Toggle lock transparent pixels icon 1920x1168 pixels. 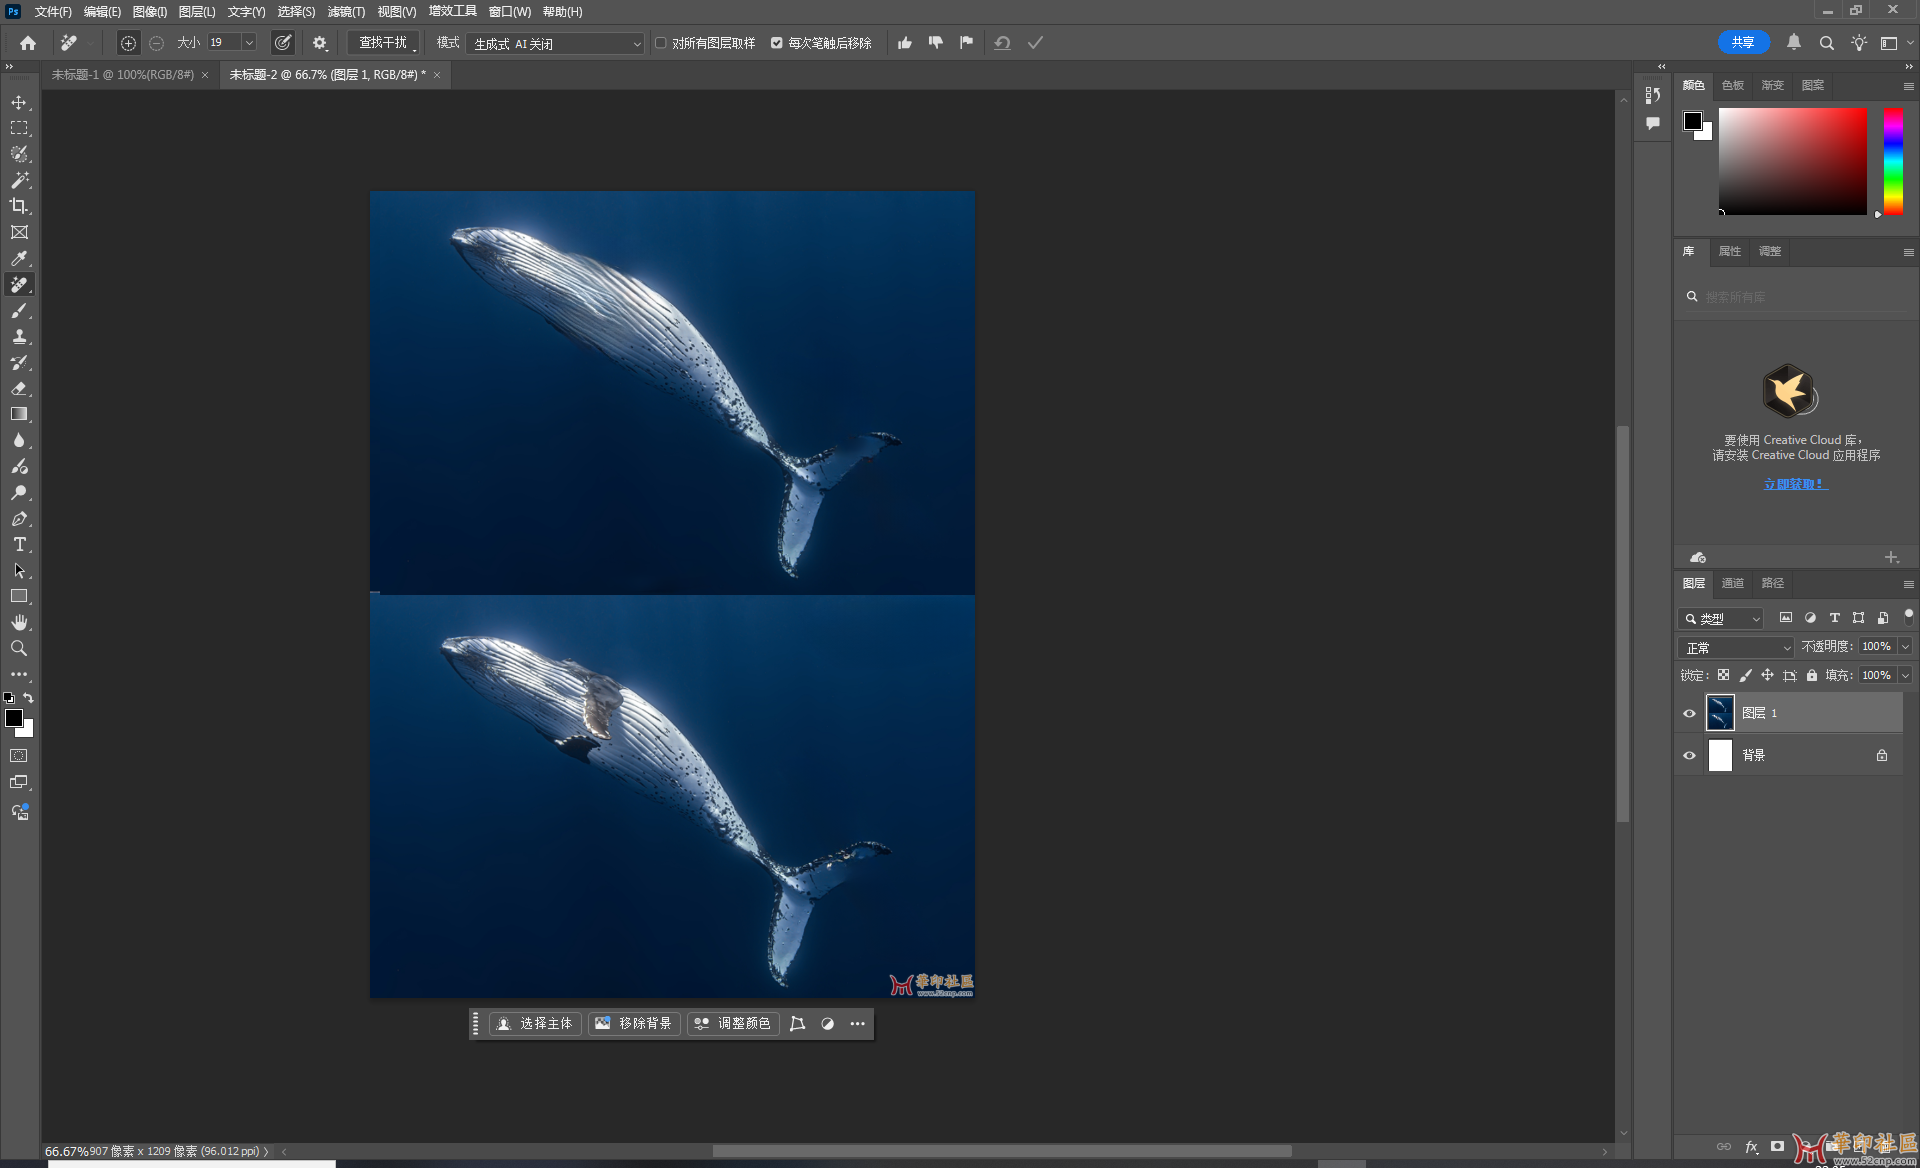pos(1723,675)
